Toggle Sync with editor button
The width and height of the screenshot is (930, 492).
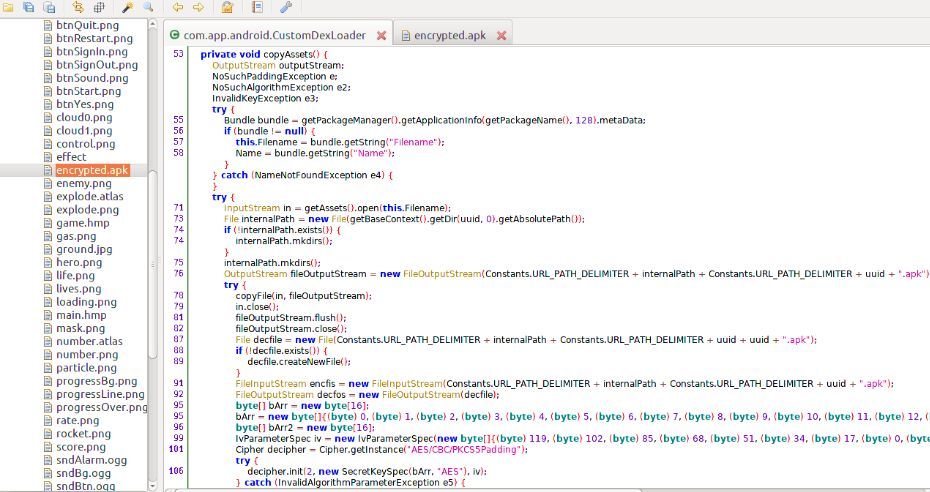79,8
